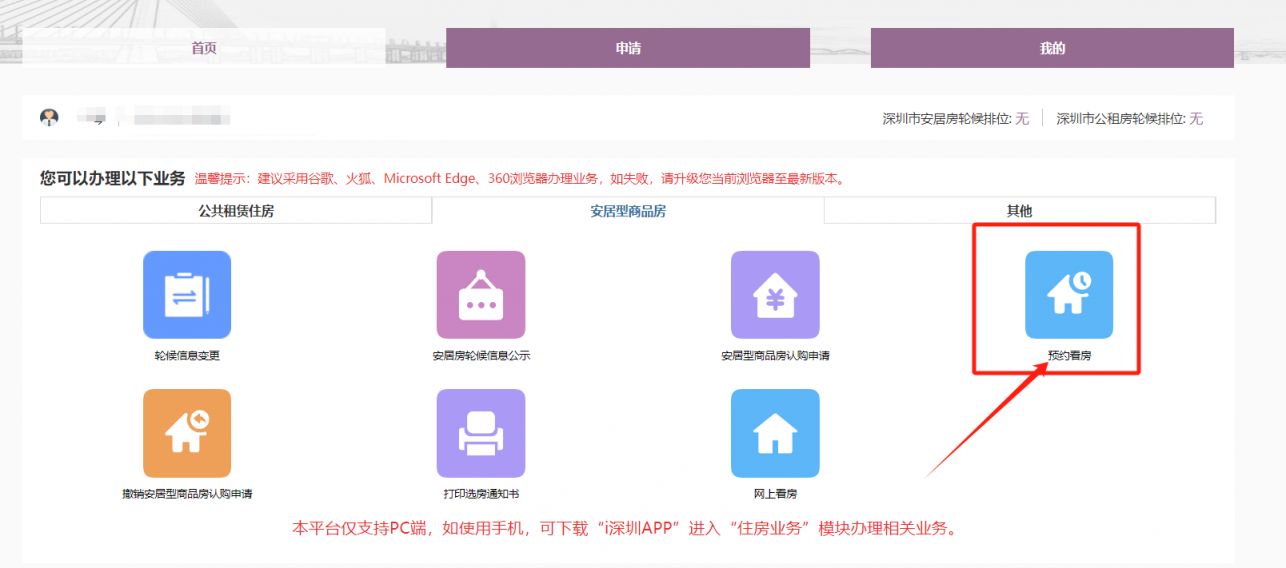1286x568 pixels.
Task: Click the 安居房轮候信息公示 label
Action: 481,356
